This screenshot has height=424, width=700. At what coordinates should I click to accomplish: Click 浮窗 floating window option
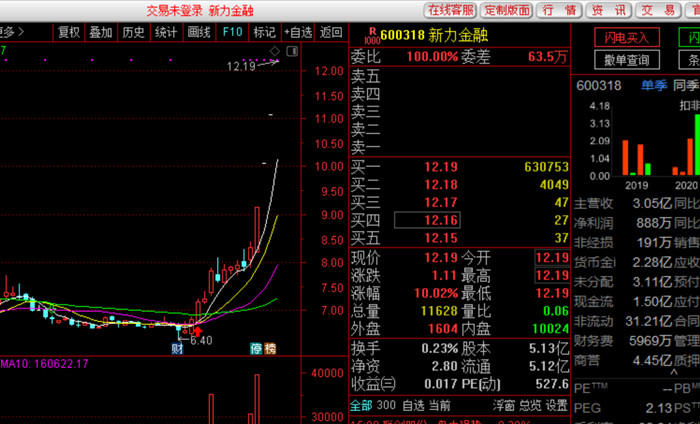click(x=504, y=405)
